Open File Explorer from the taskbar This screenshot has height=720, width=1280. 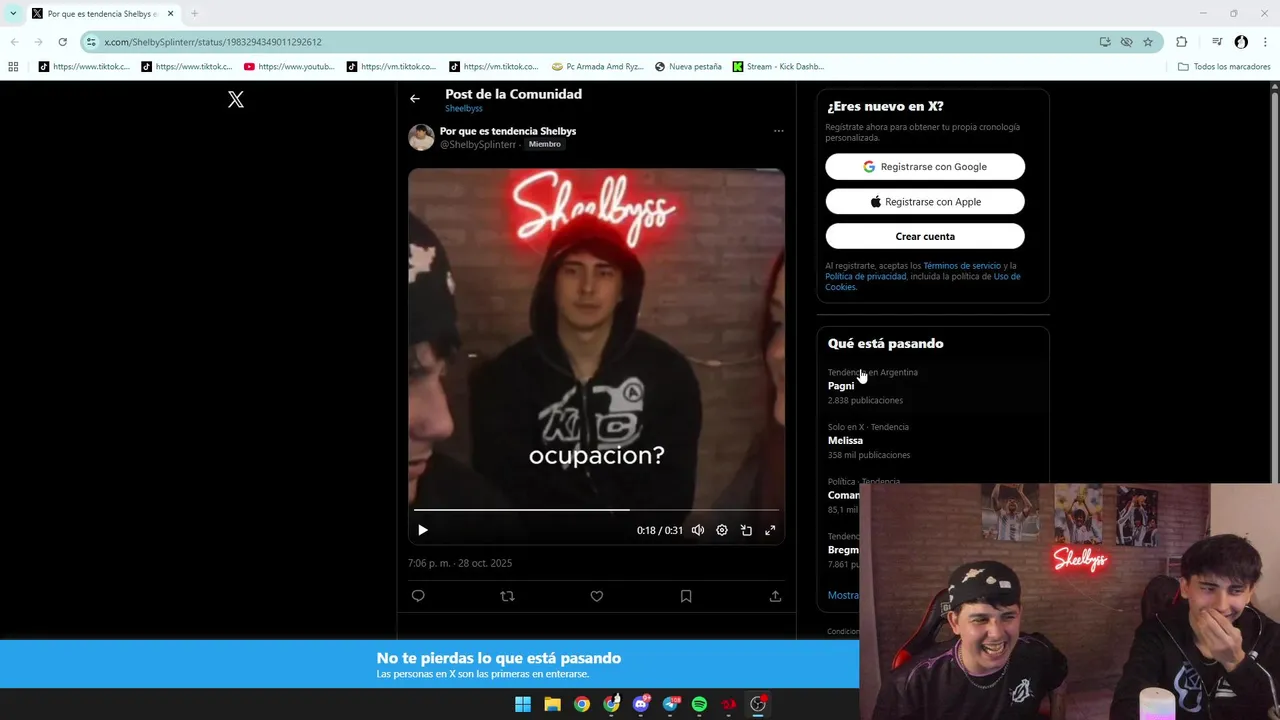[x=552, y=704]
